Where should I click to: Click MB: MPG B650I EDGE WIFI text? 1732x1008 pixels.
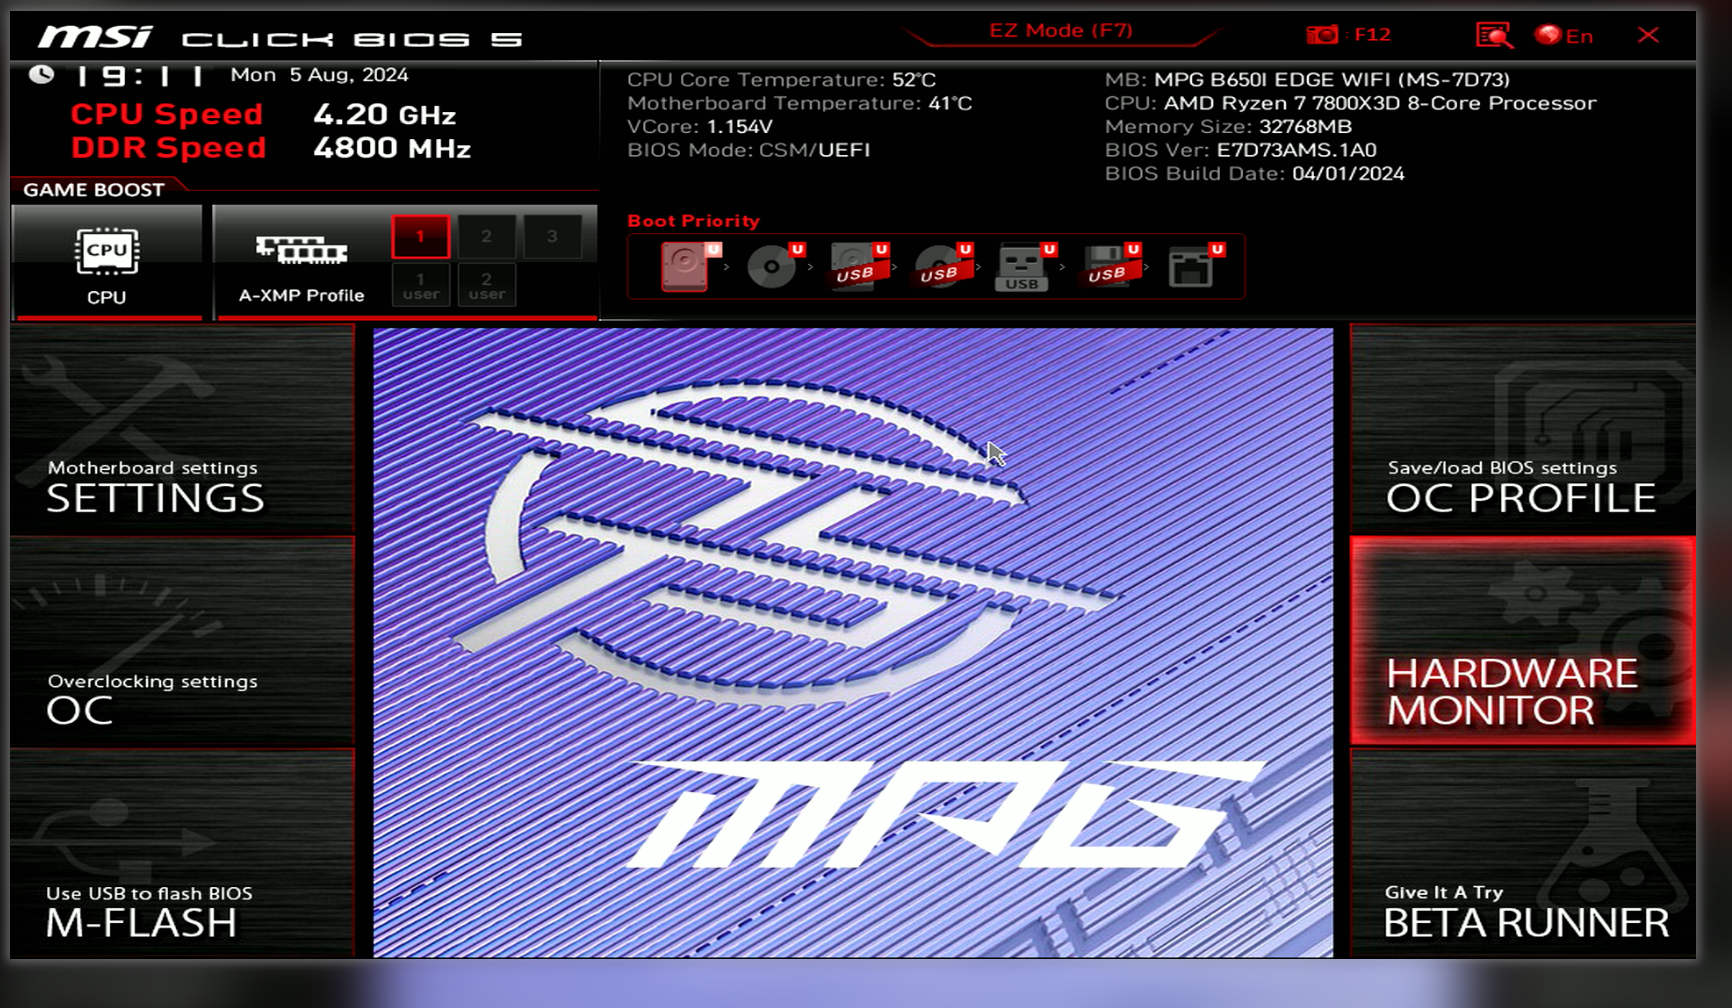pos(1307,79)
